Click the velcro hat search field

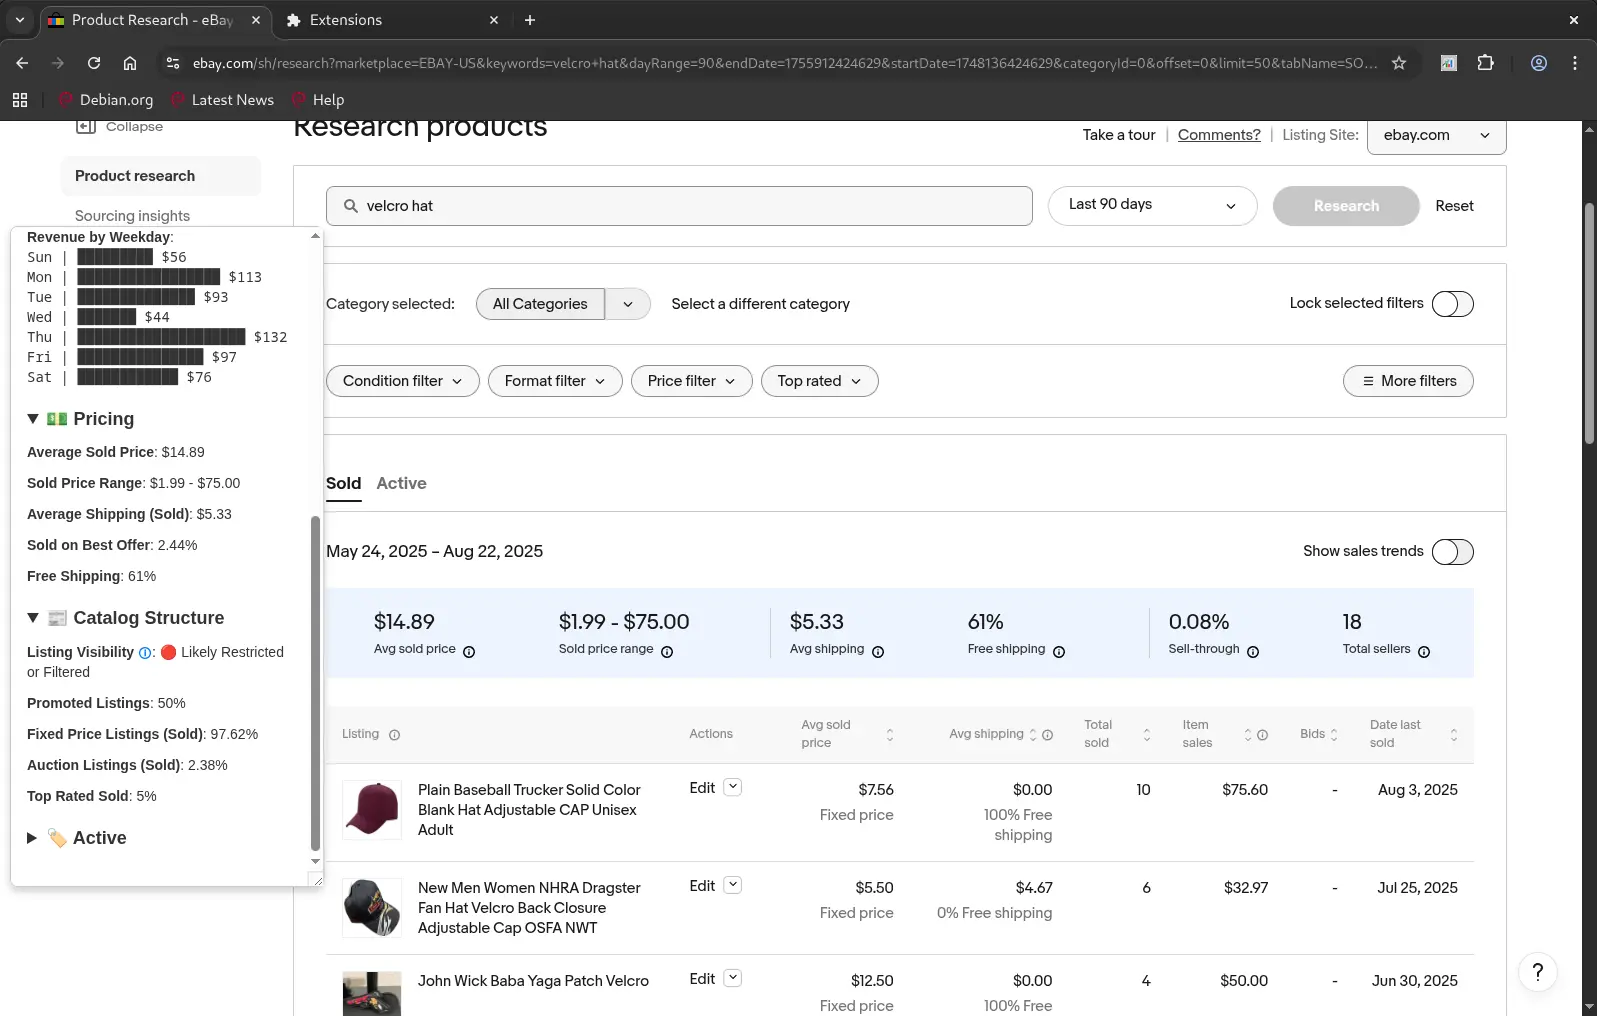(x=680, y=206)
